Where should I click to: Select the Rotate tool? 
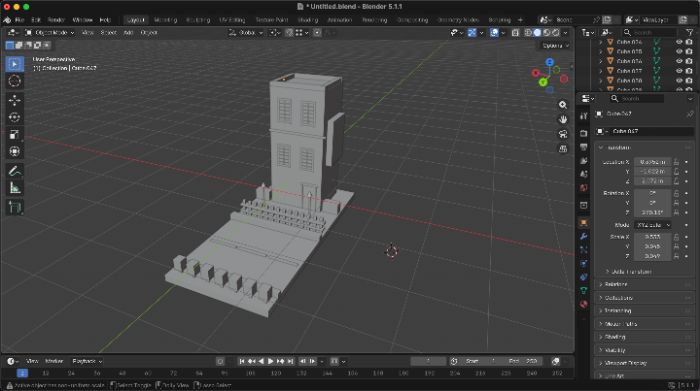click(14, 117)
